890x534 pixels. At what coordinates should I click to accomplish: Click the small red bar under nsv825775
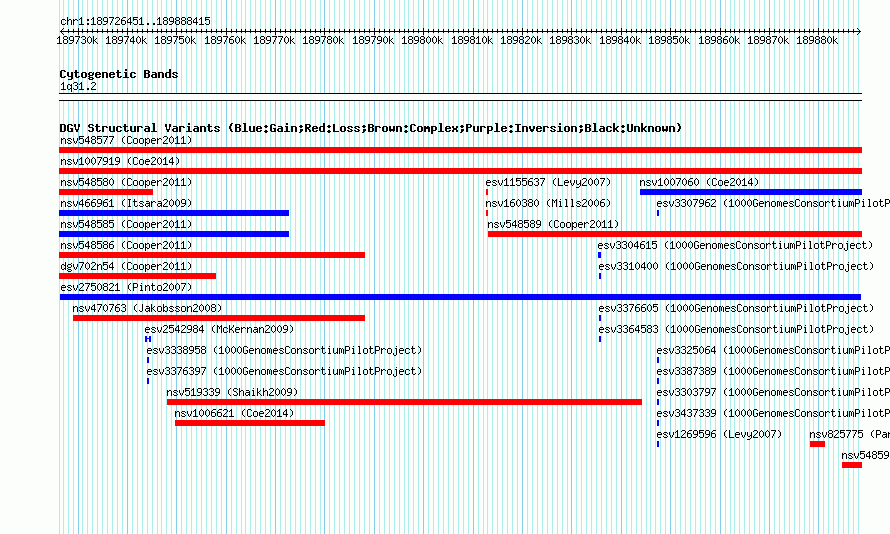pos(817,444)
